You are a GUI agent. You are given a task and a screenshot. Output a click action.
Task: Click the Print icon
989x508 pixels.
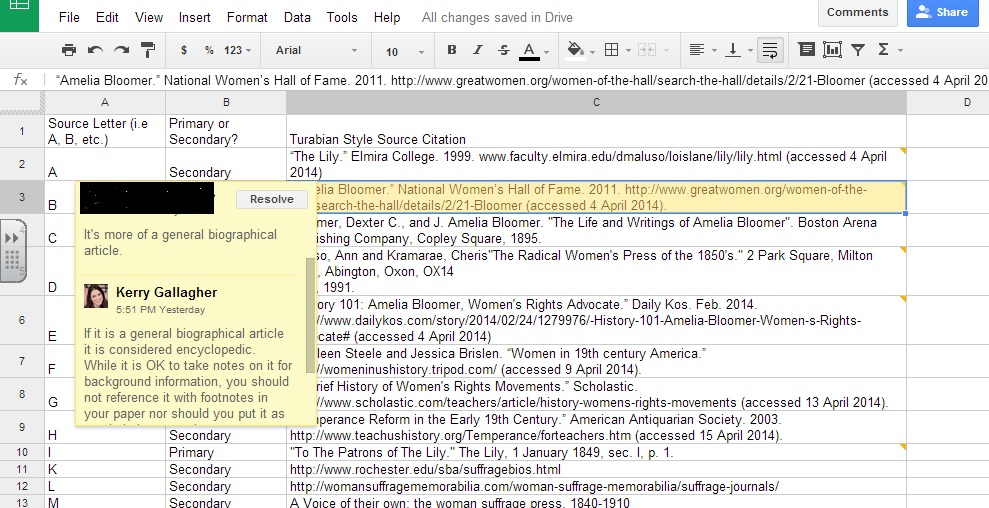[68, 50]
